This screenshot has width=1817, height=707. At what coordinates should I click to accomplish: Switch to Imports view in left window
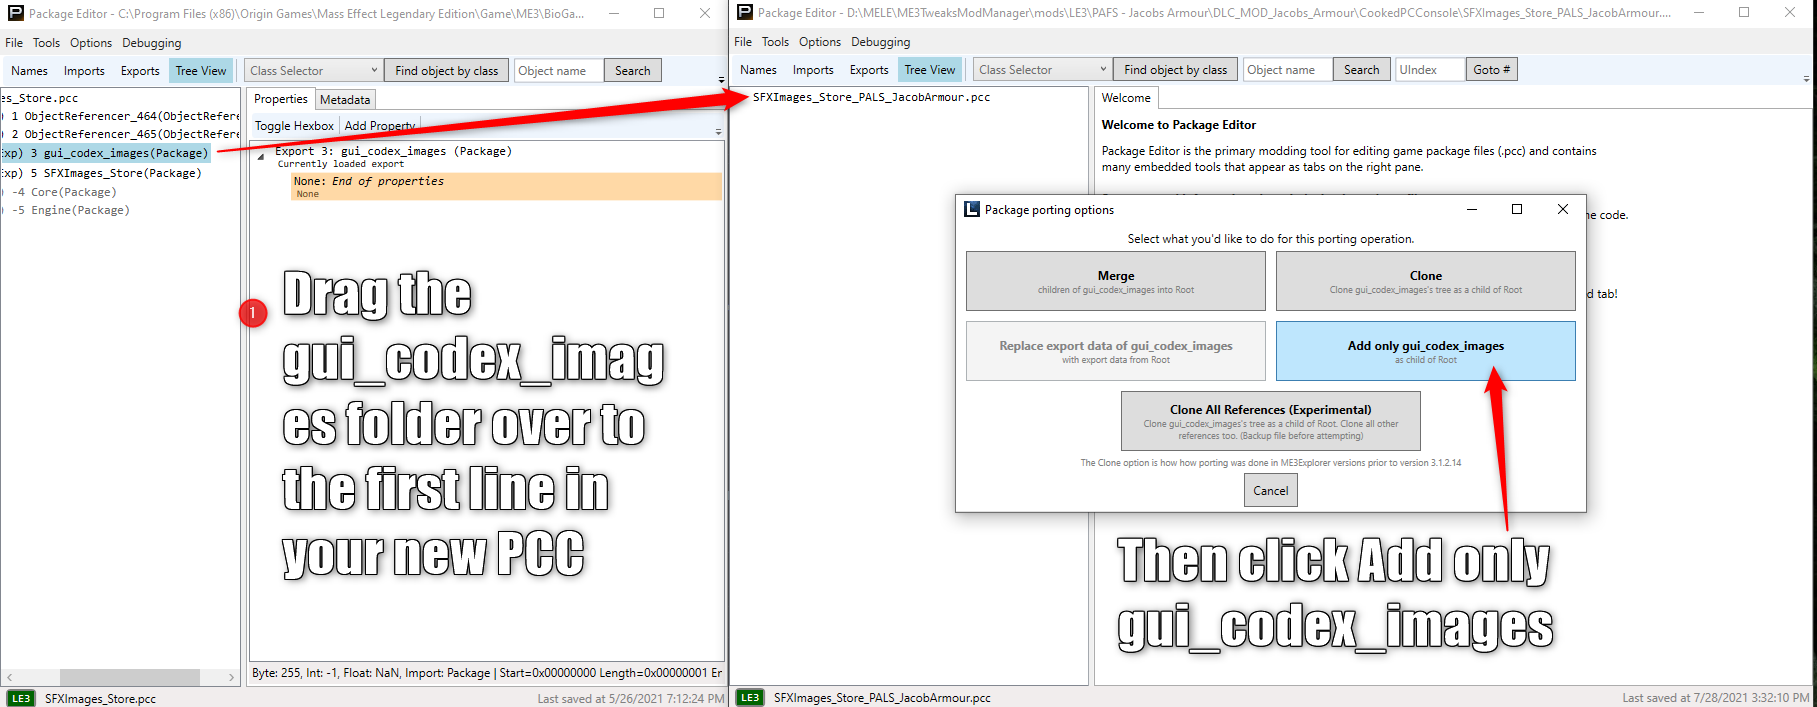coord(84,71)
